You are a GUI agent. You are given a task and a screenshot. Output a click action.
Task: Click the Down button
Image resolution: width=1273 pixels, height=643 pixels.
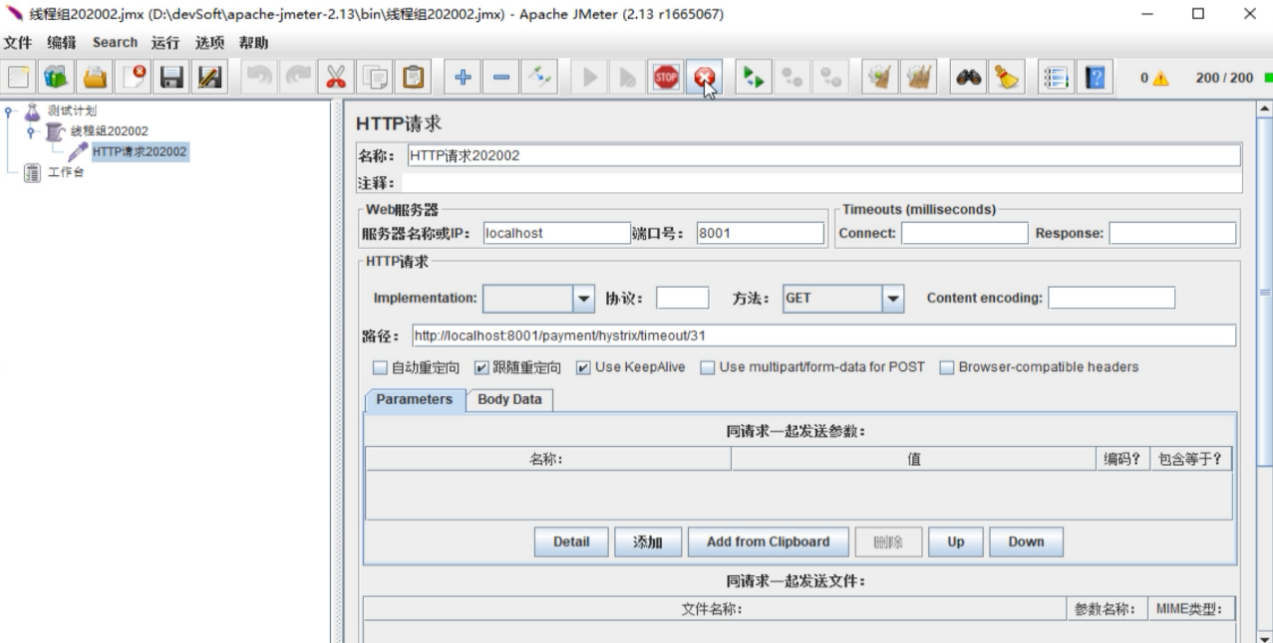click(x=1026, y=542)
